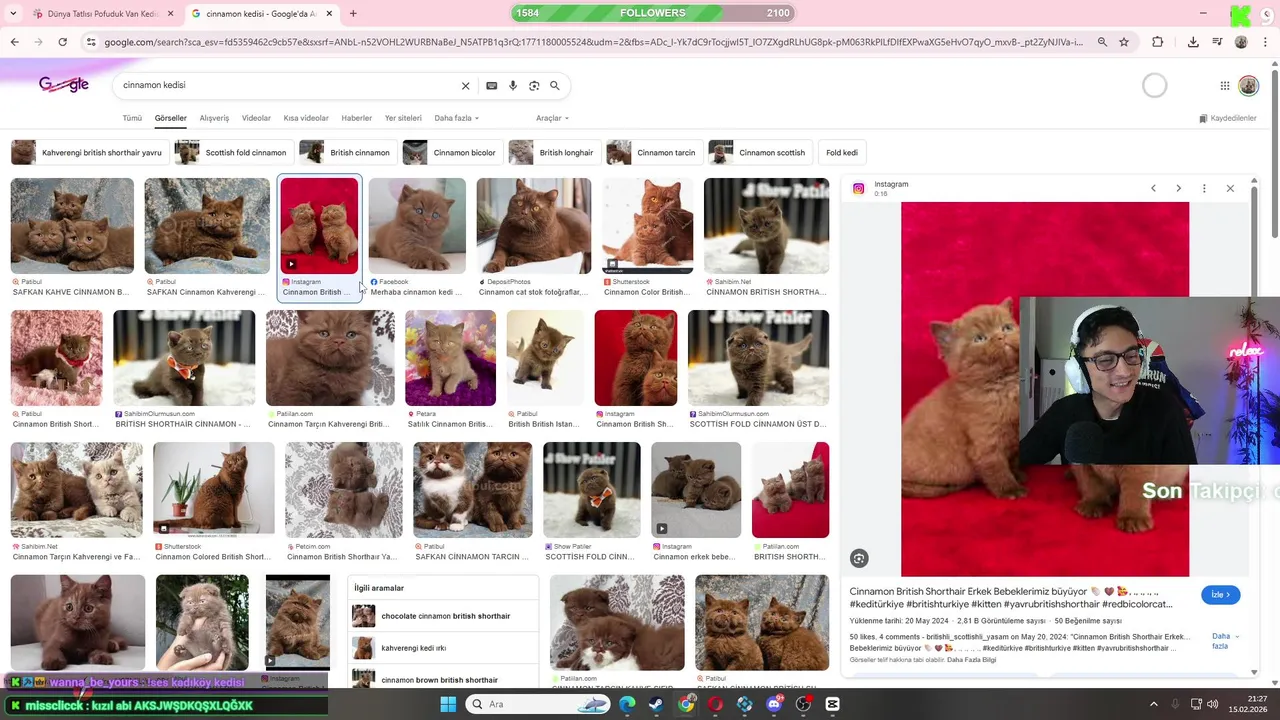Open Chrome downloads icon
1280x720 pixels.
(1193, 42)
